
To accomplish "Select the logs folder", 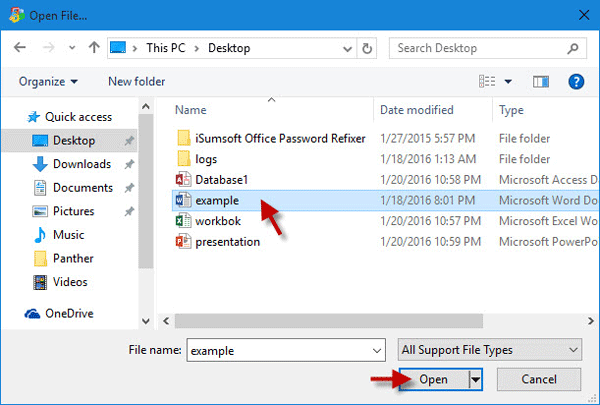I will coord(206,159).
